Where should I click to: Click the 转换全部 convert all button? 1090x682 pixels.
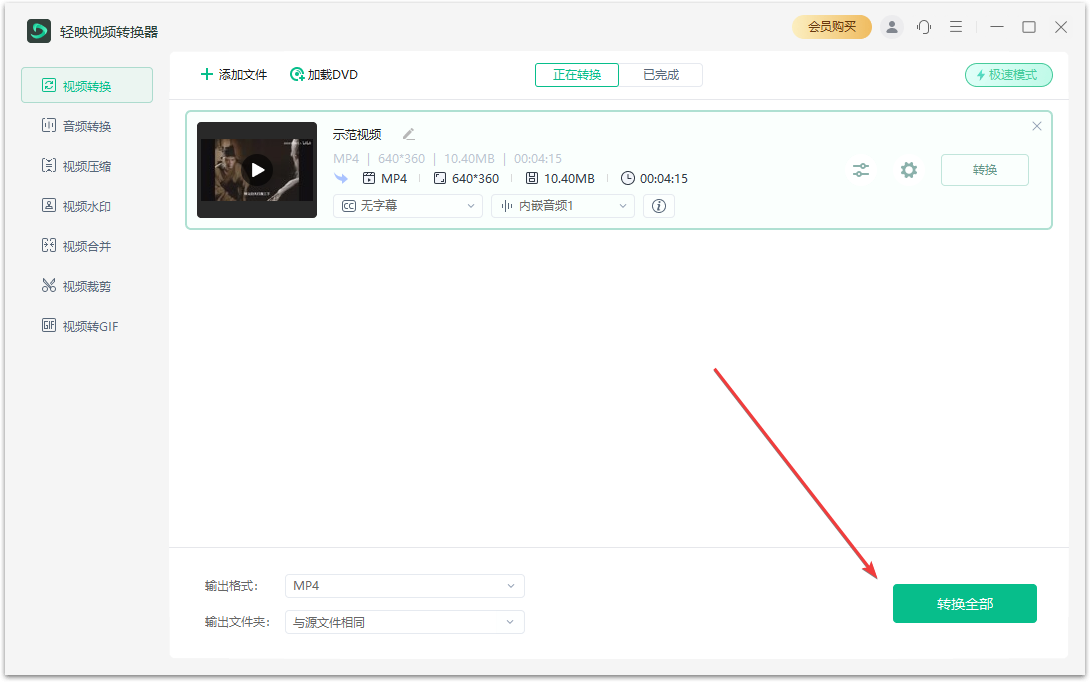[964, 603]
